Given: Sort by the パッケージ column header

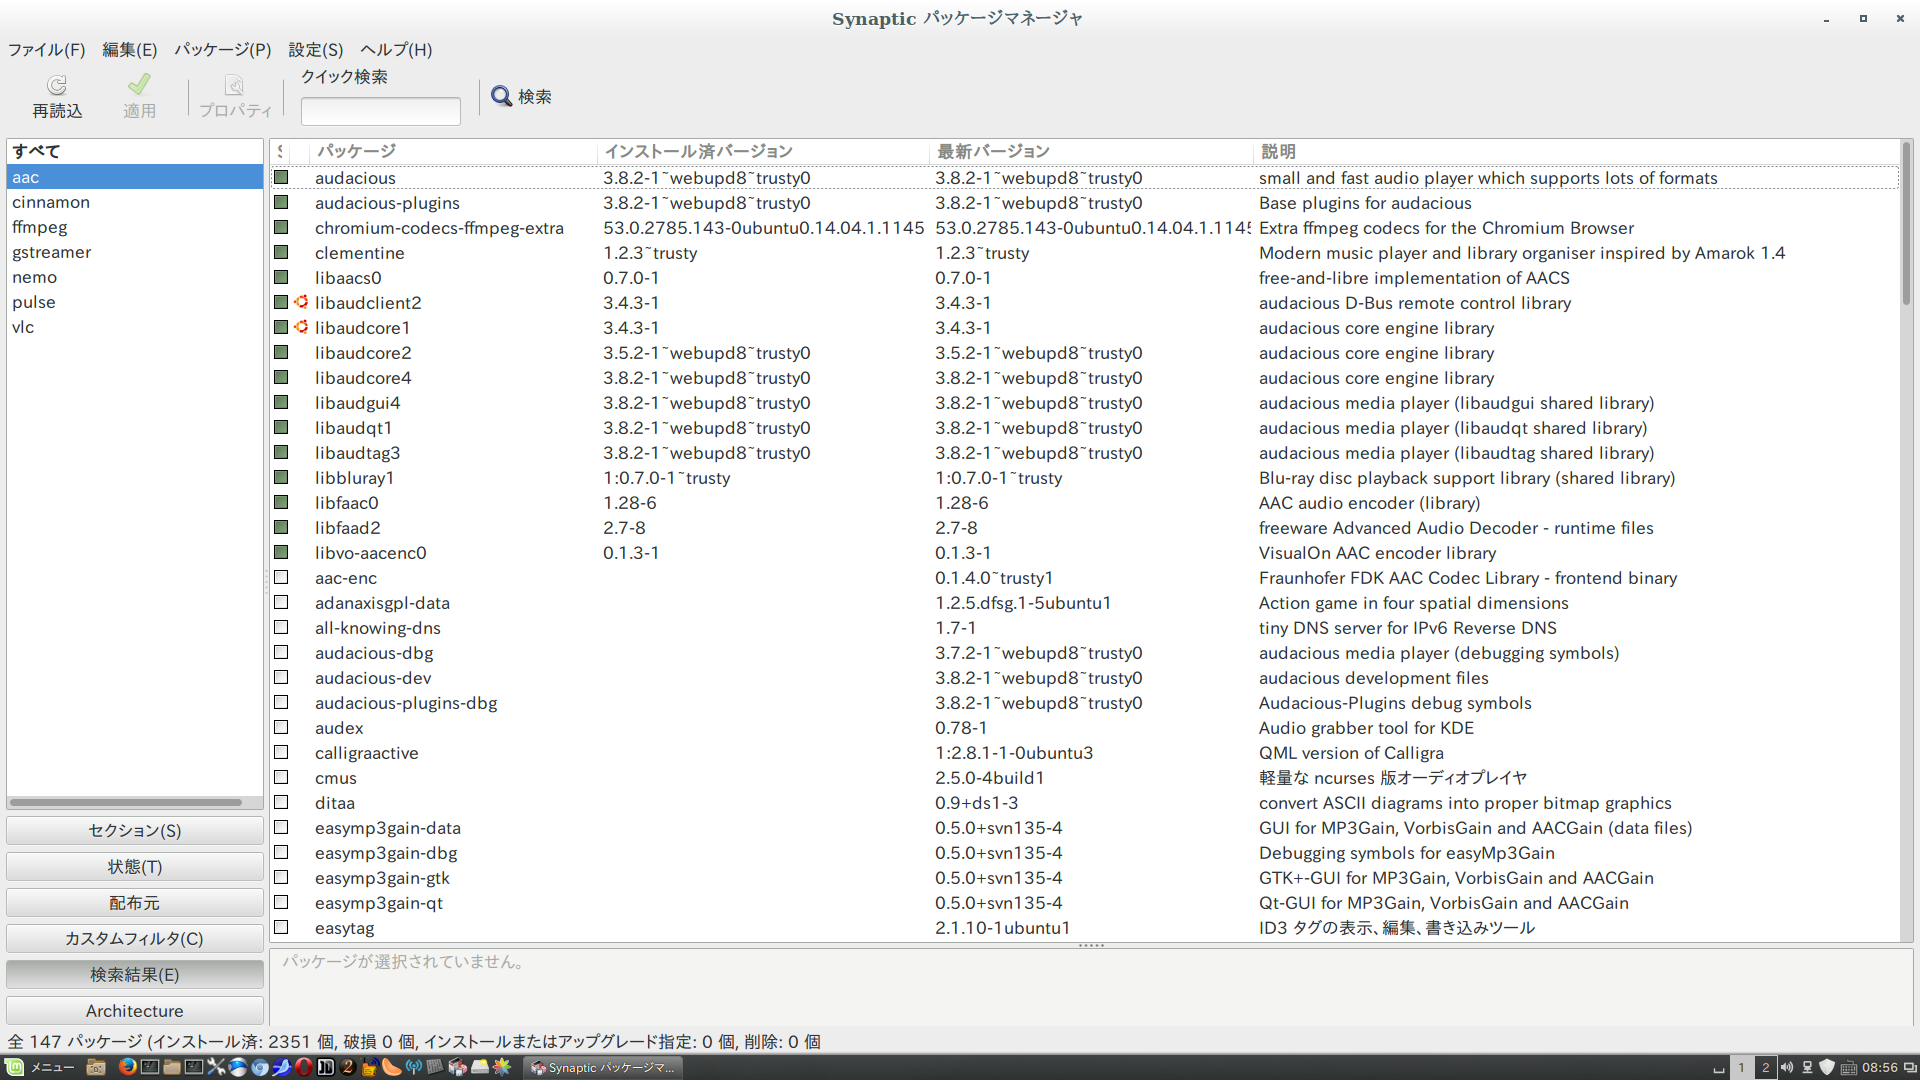Looking at the screenshot, I should pos(453,151).
